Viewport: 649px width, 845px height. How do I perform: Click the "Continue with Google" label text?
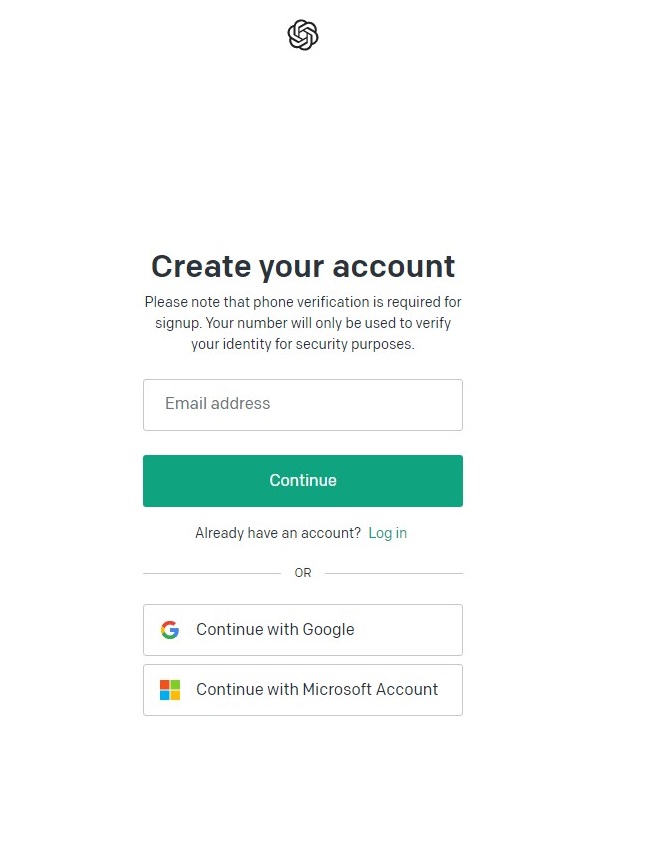(275, 630)
